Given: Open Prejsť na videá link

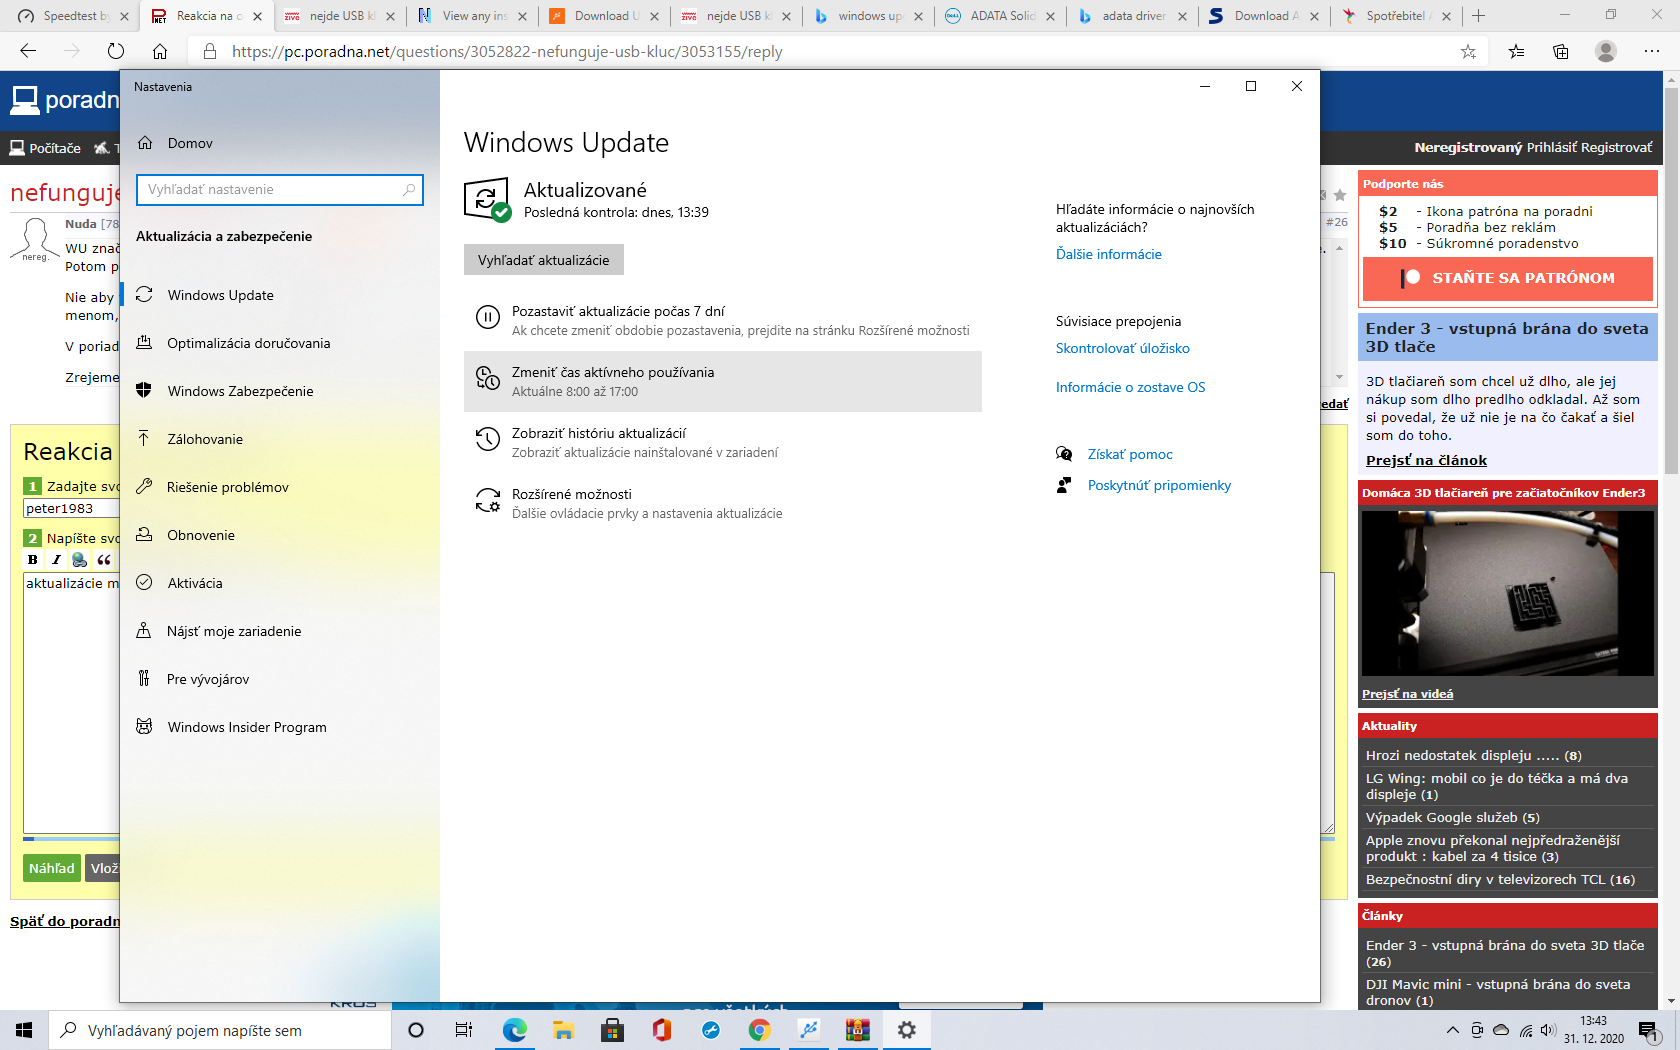Looking at the screenshot, I should click(x=1407, y=694).
